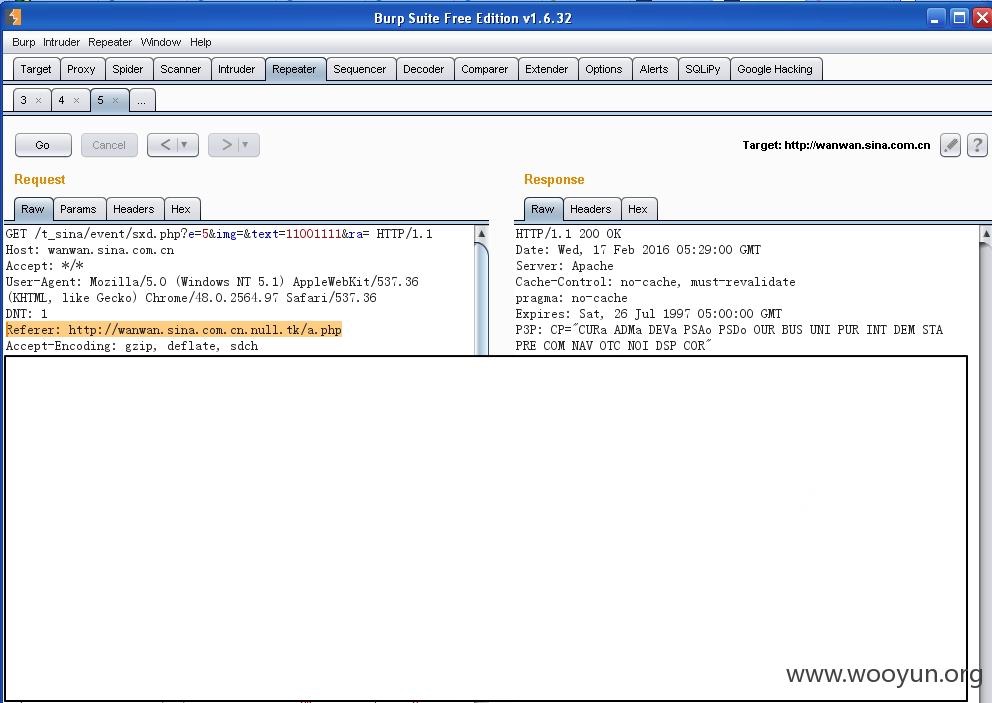The image size is (992, 703).
Task: Expand the forward history dropdown arrow
Action: (x=246, y=145)
